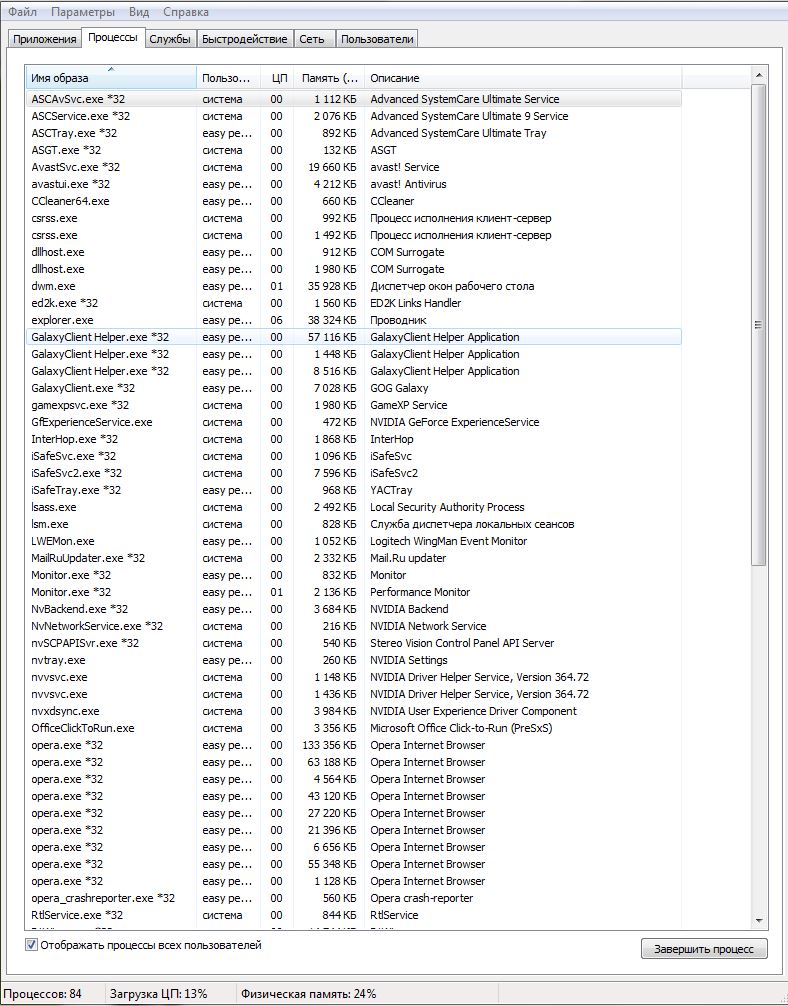Sort by ЦП column header
This screenshot has width=788, height=1006.
tap(277, 78)
